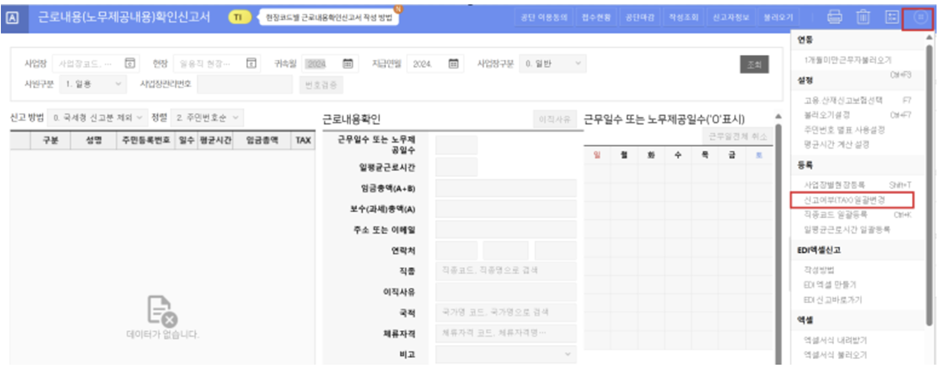
Task: Click the 국적 country code search field
Action: [506, 312]
